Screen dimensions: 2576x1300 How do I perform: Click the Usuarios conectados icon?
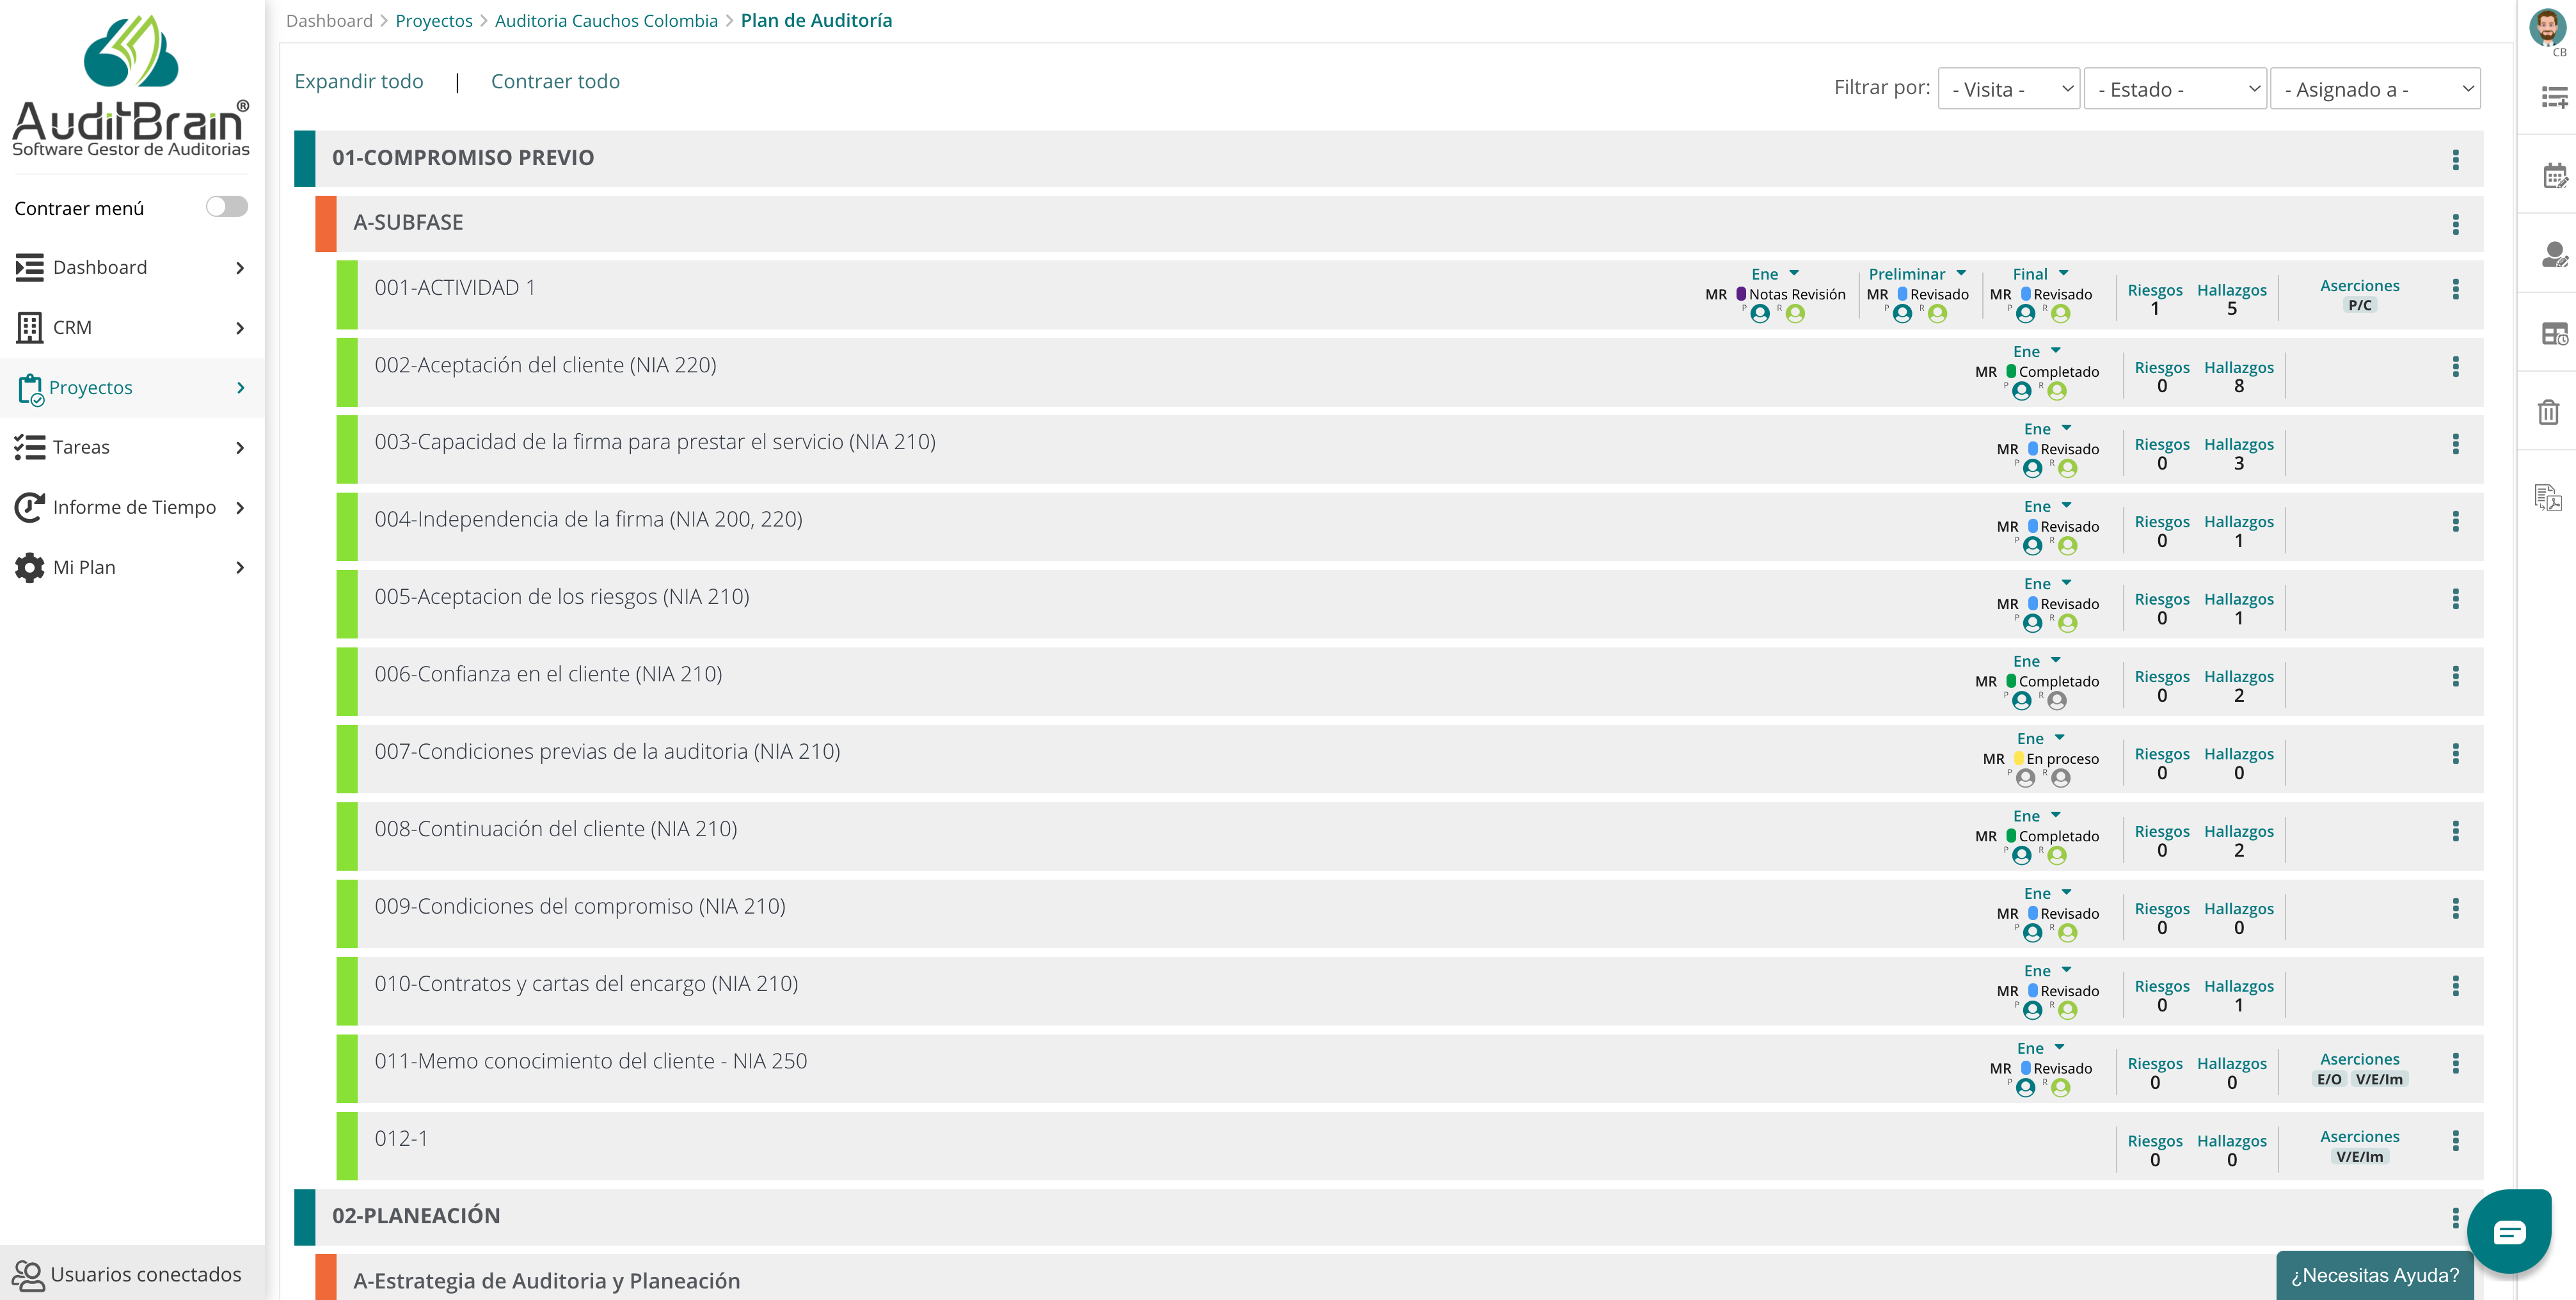tap(30, 1274)
